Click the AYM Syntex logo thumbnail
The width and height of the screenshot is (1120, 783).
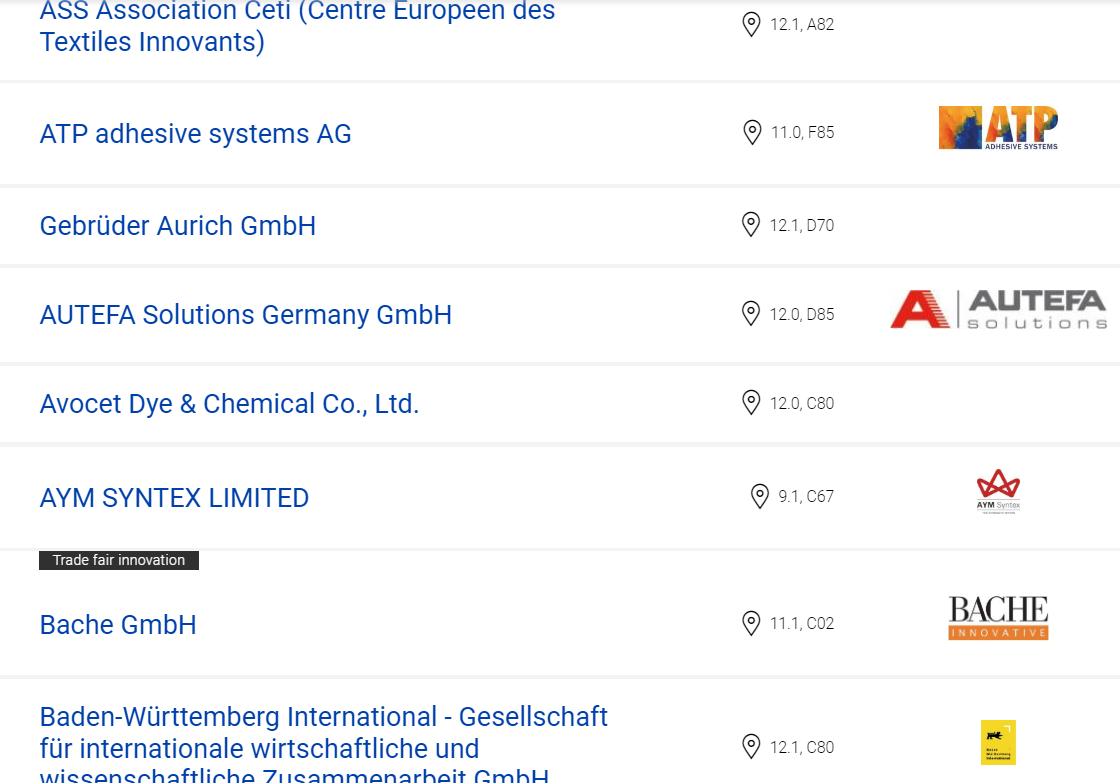(999, 492)
